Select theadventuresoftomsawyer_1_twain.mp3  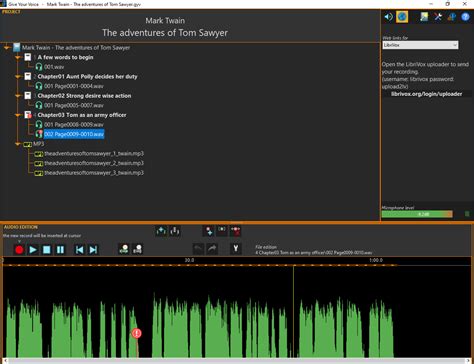coord(94,154)
